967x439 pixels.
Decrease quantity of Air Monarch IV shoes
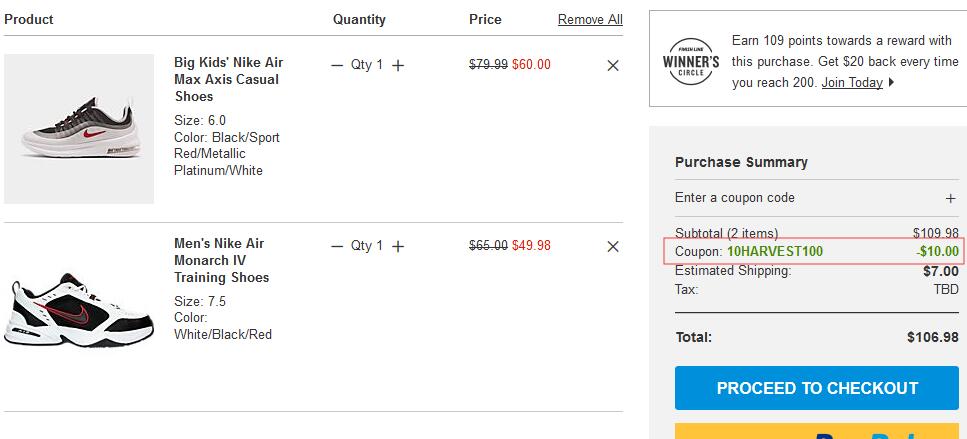(x=337, y=247)
